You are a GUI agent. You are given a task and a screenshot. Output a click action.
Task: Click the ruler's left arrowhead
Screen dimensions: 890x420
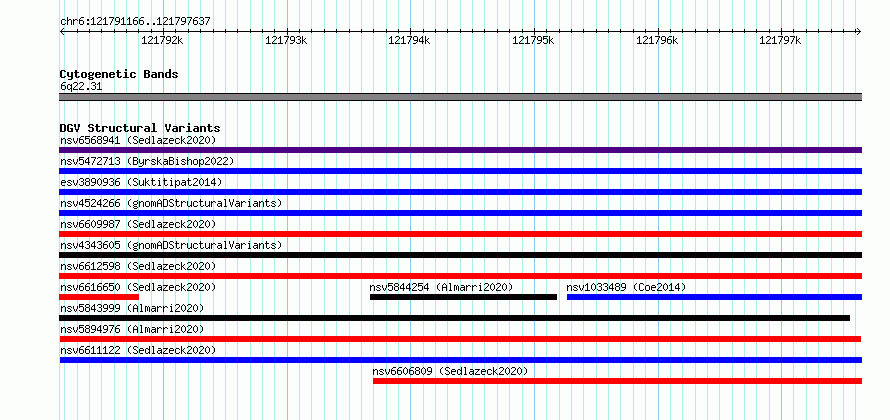(x=62, y=31)
